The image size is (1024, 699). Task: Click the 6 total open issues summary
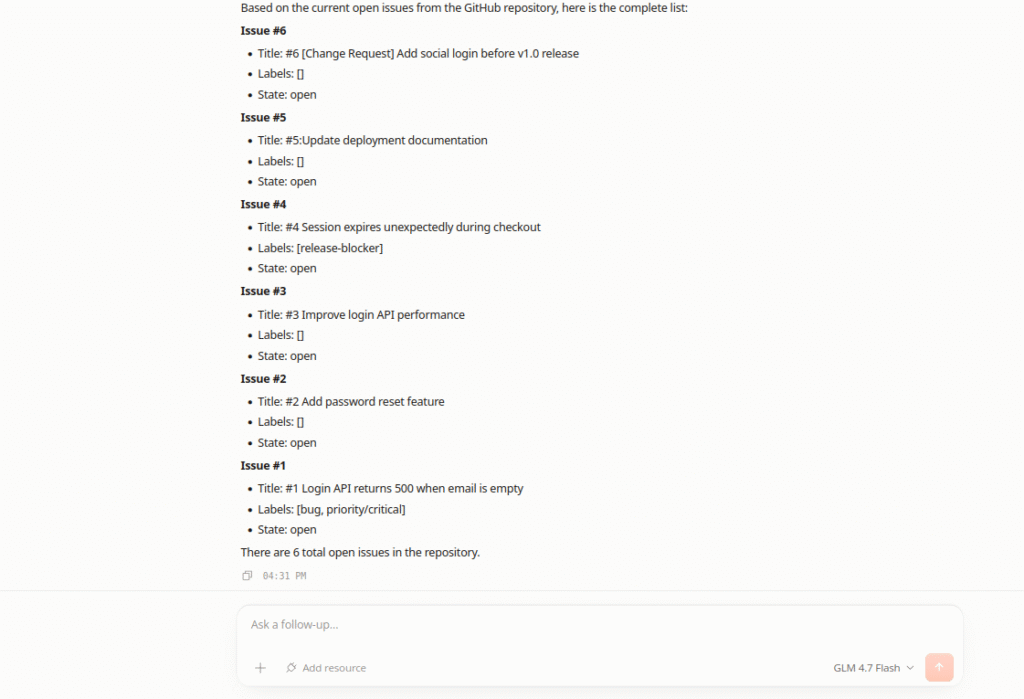click(360, 553)
